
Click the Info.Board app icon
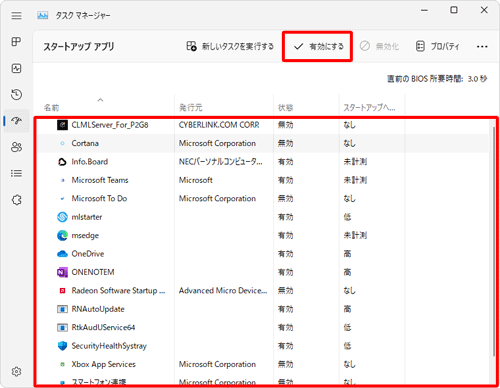[x=62, y=162]
